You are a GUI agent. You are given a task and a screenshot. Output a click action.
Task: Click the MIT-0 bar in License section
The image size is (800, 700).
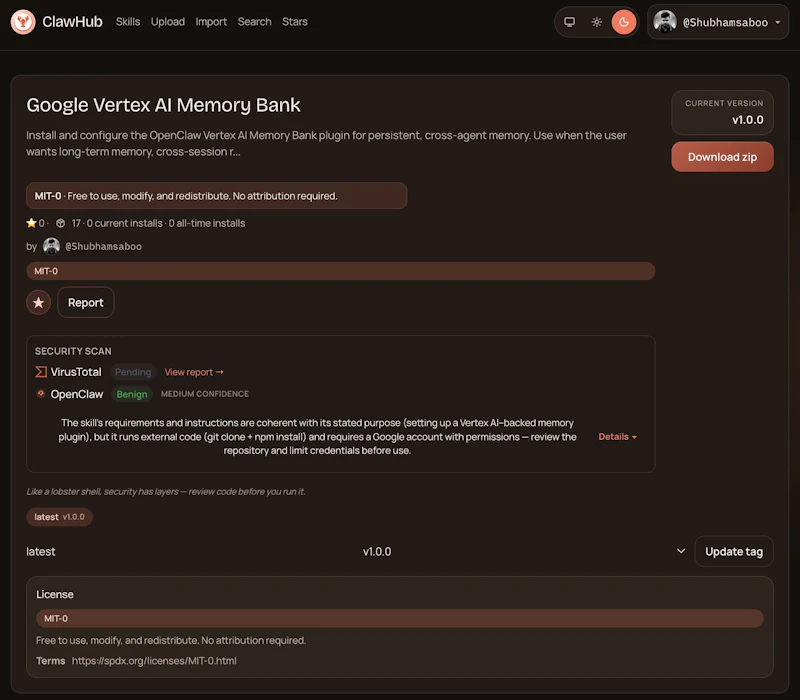coord(399,618)
